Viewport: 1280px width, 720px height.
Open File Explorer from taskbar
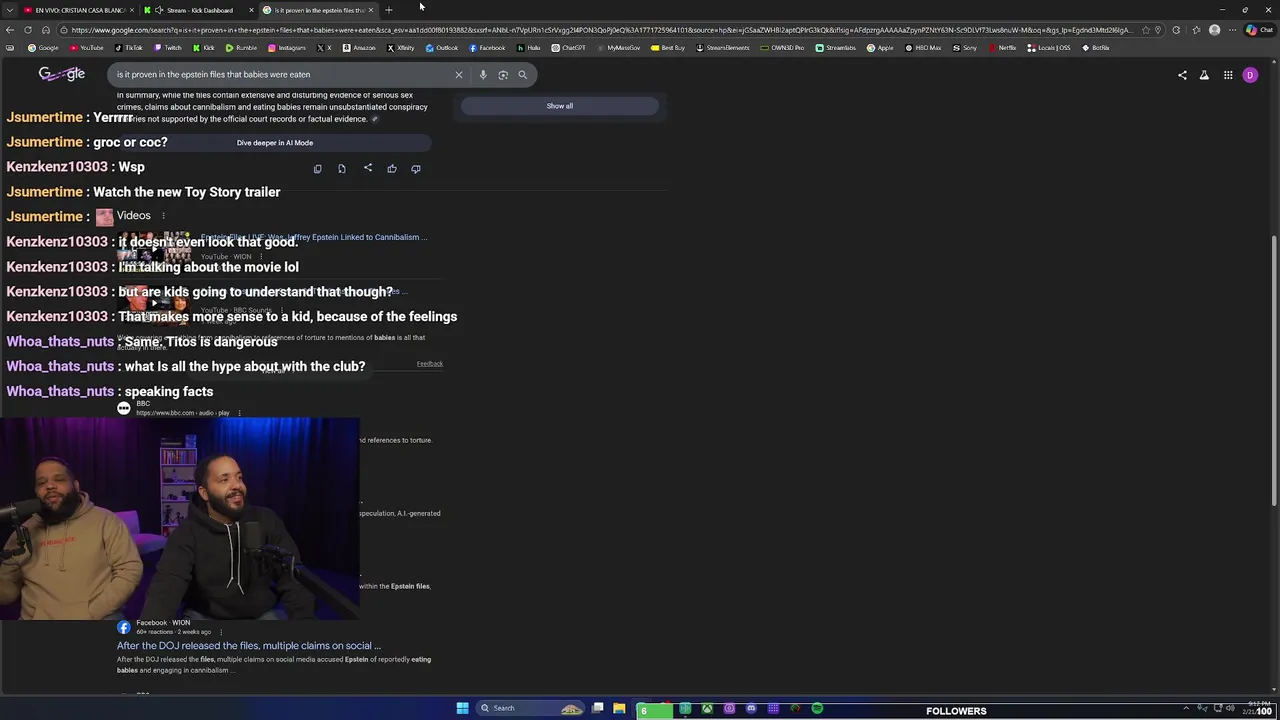[x=619, y=708]
